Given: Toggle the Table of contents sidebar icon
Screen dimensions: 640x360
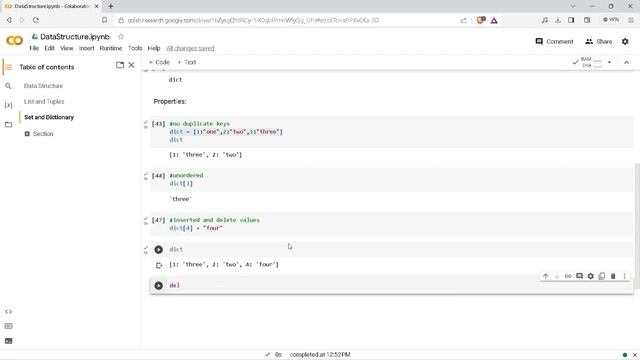Looking at the screenshot, I should coord(8,67).
